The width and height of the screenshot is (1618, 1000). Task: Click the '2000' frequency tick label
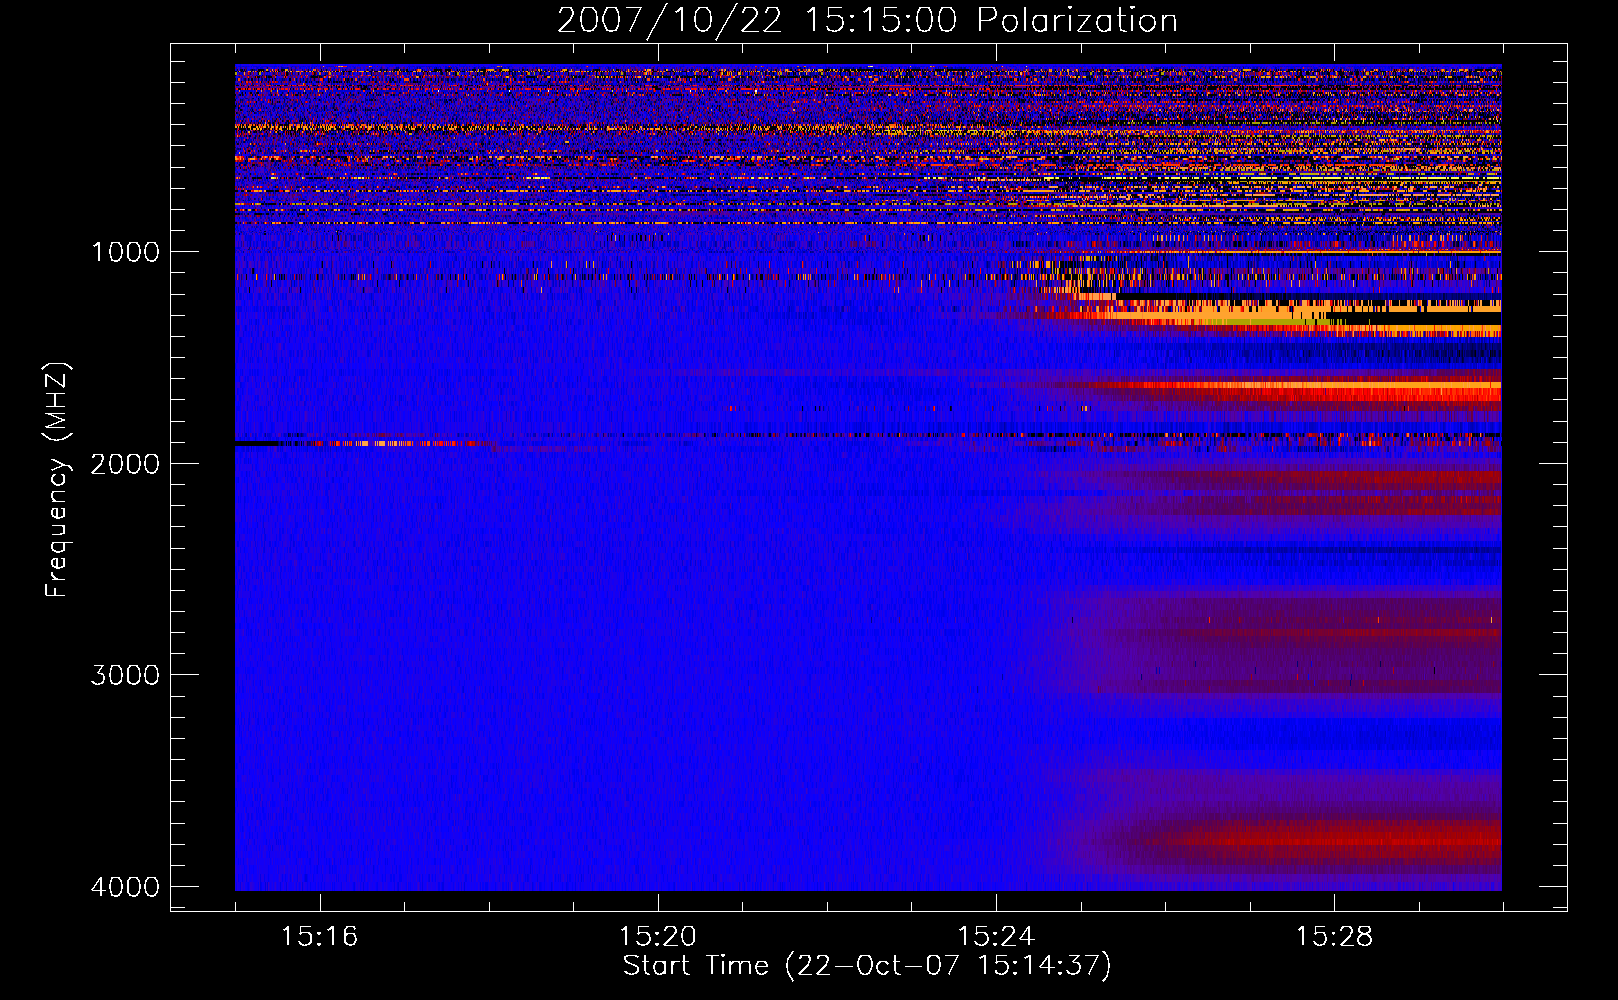(x=125, y=464)
